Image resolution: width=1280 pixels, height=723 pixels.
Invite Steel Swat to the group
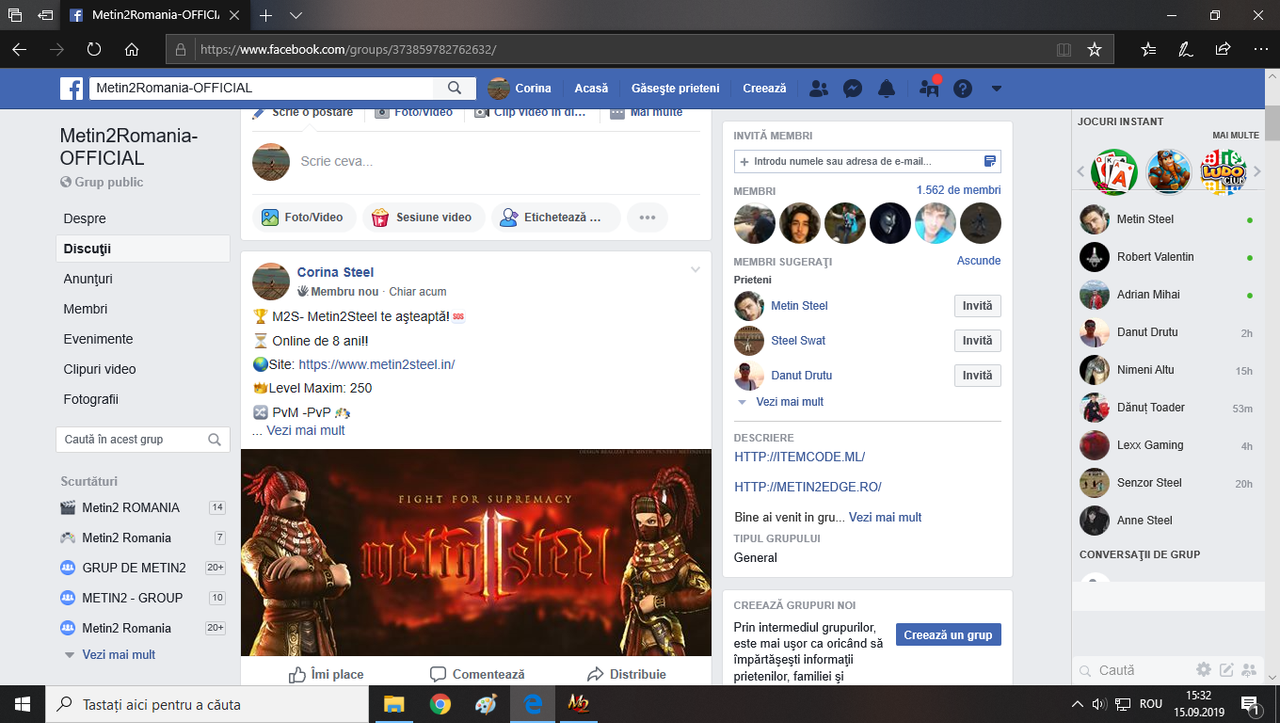pyautogui.click(x=977, y=341)
